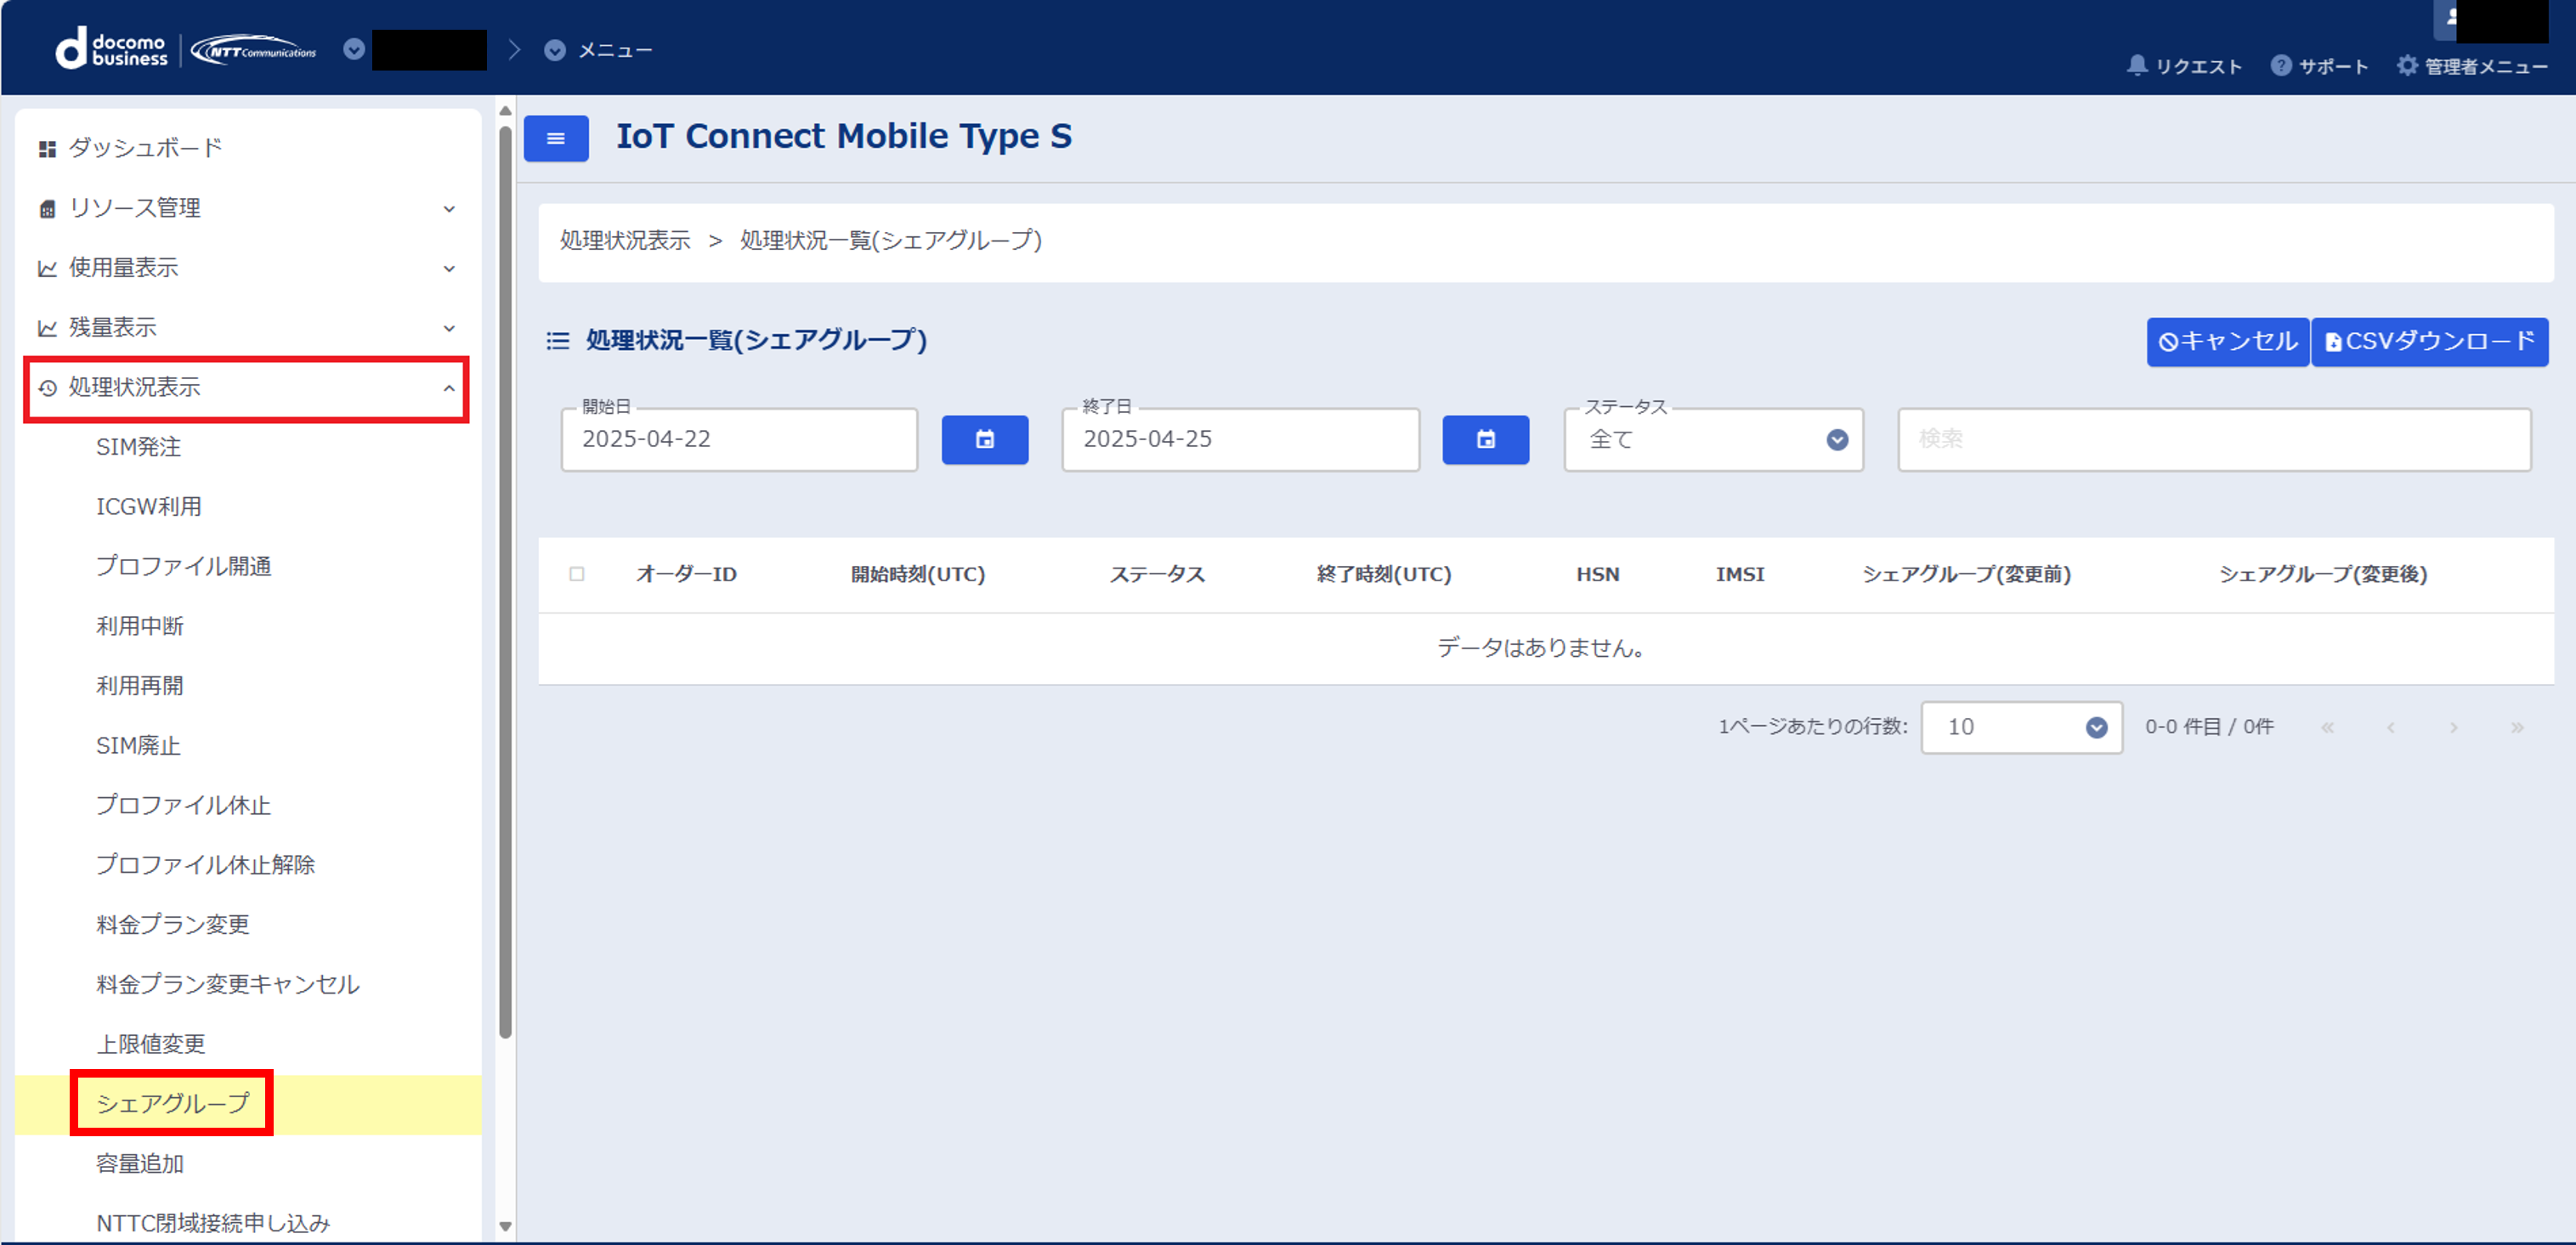This screenshot has width=2576, height=1245.
Task: Click the 検索 search input field
Action: [x=2213, y=439]
